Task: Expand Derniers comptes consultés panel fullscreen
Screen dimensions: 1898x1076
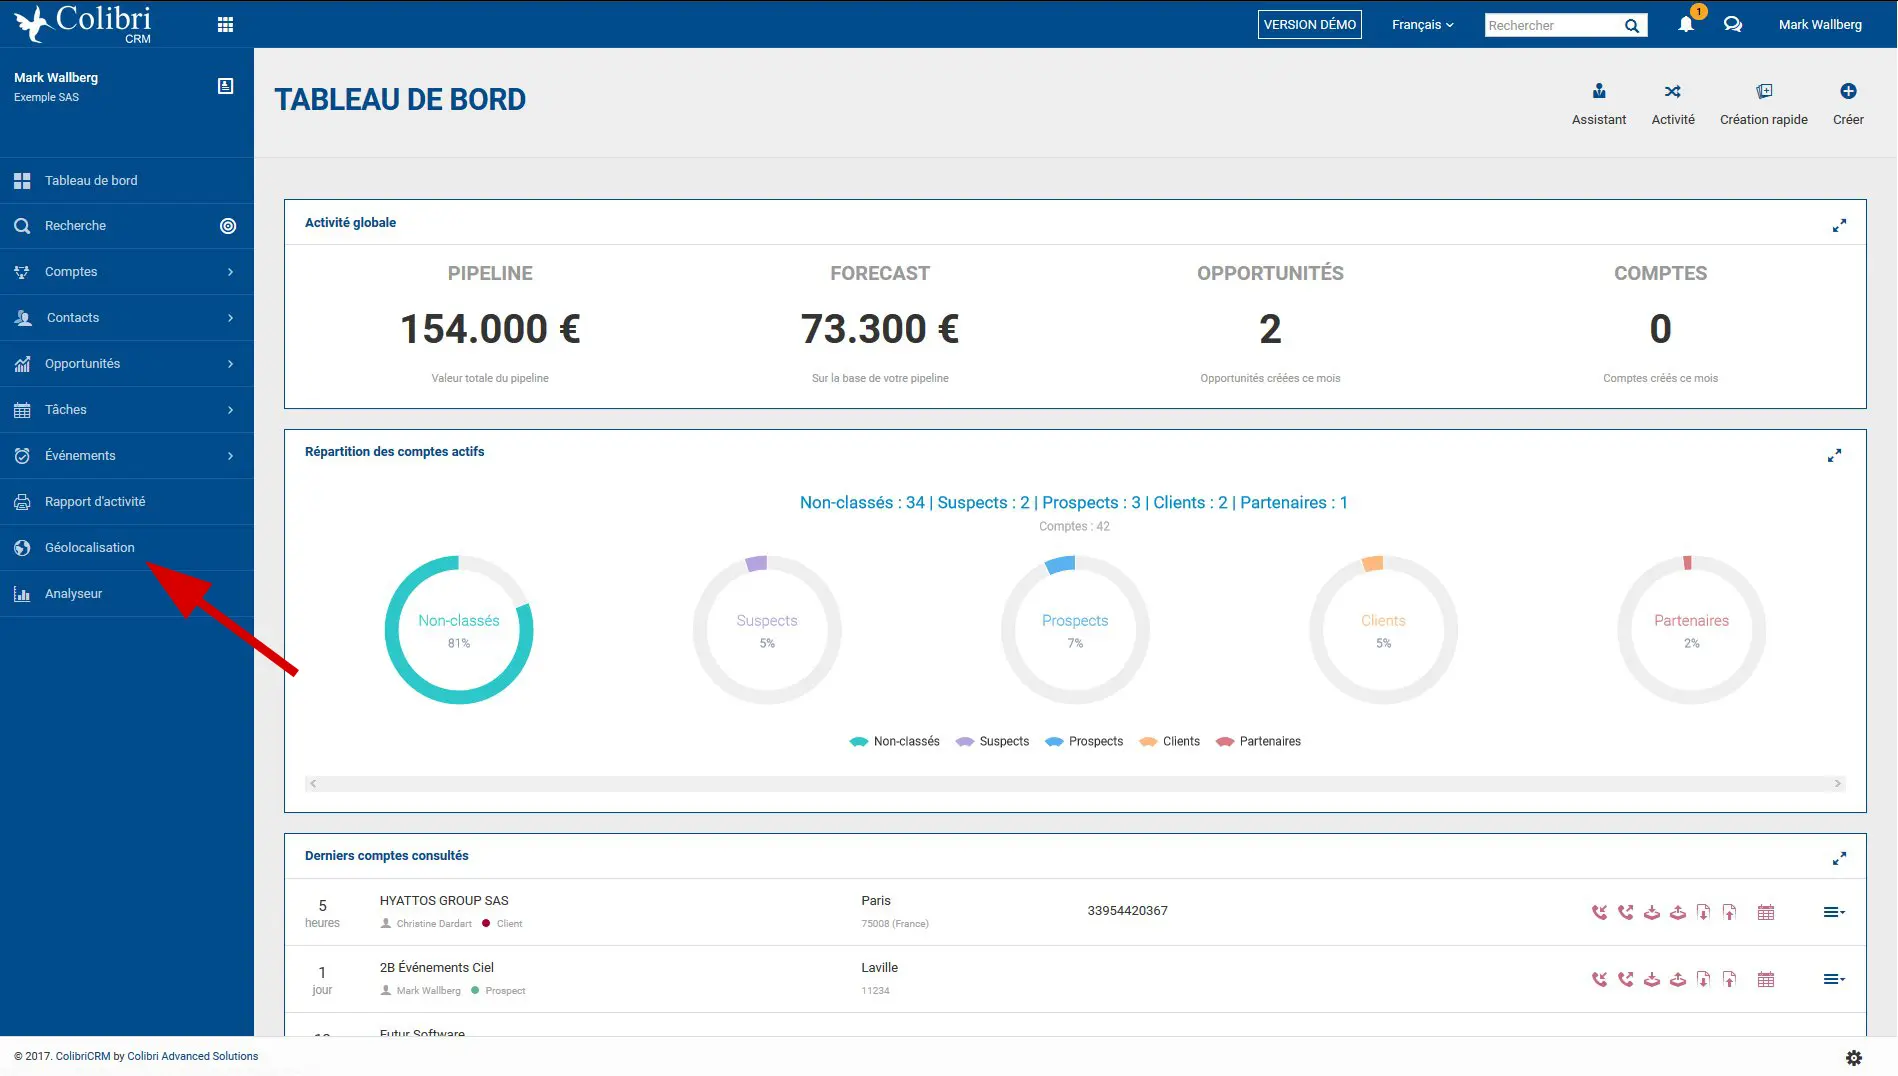Action: 1839,859
